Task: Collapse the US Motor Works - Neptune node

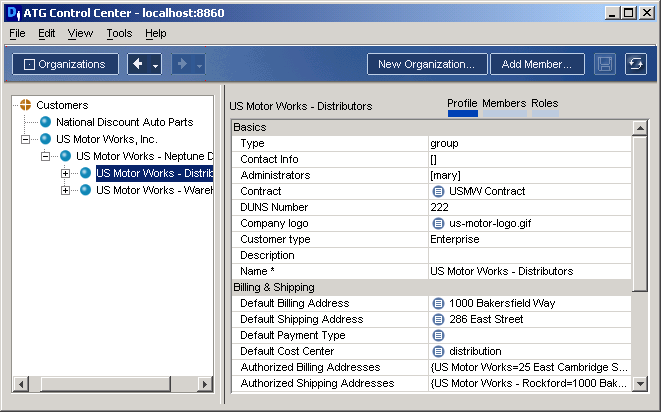Action: point(46,156)
